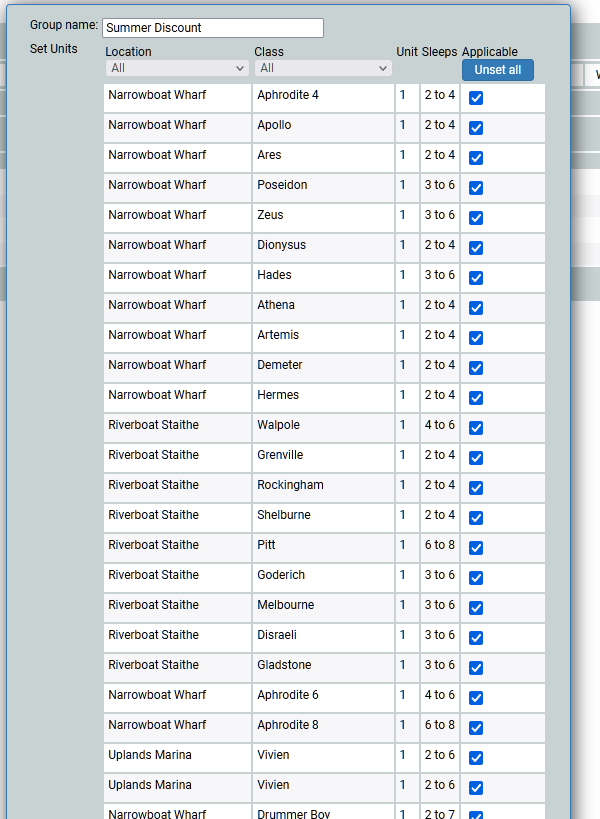Toggle the Melbourne applicable checkbox
Image resolution: width=600 pixels, height=819 pixels.
pos(476,608)
